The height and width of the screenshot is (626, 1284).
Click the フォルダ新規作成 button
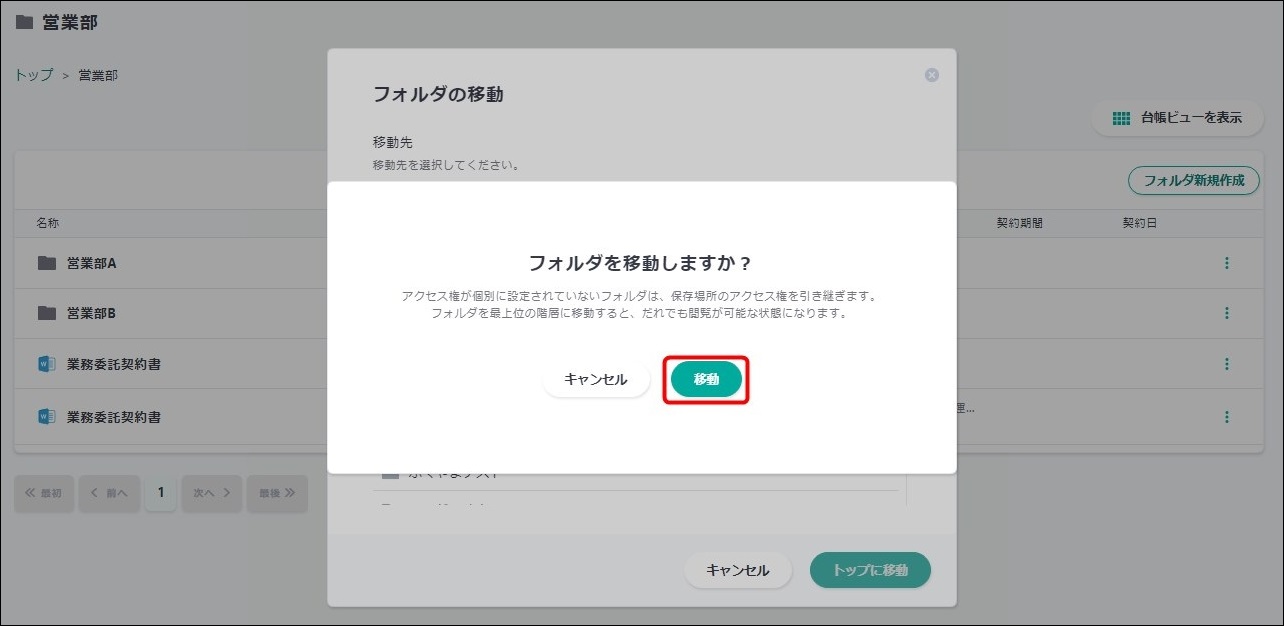(x=1193, y=181)
